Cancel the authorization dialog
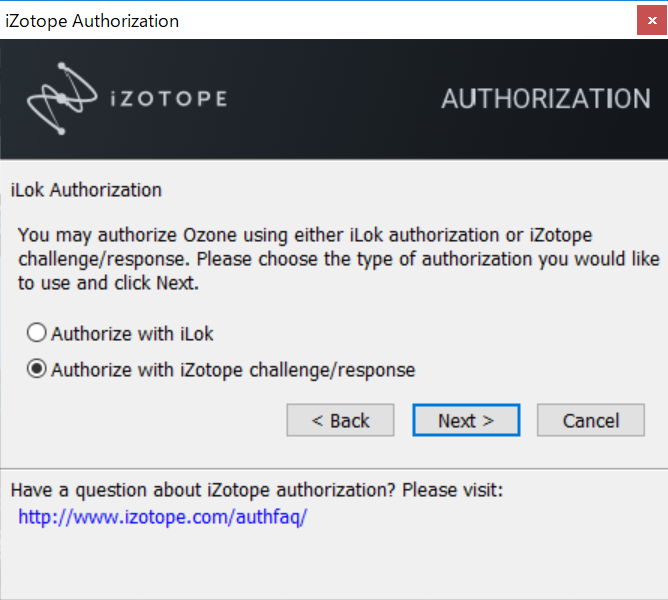 (x=590, y=420)
